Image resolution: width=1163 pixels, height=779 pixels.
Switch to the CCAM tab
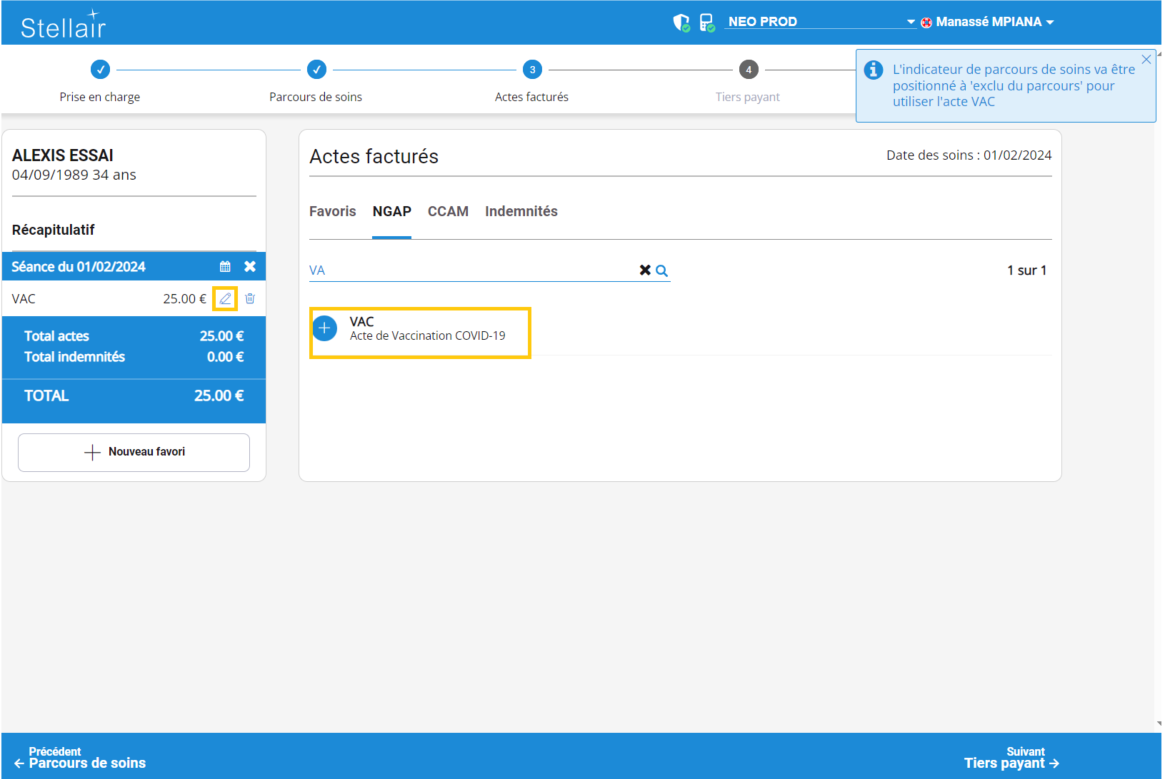[448, 211]
